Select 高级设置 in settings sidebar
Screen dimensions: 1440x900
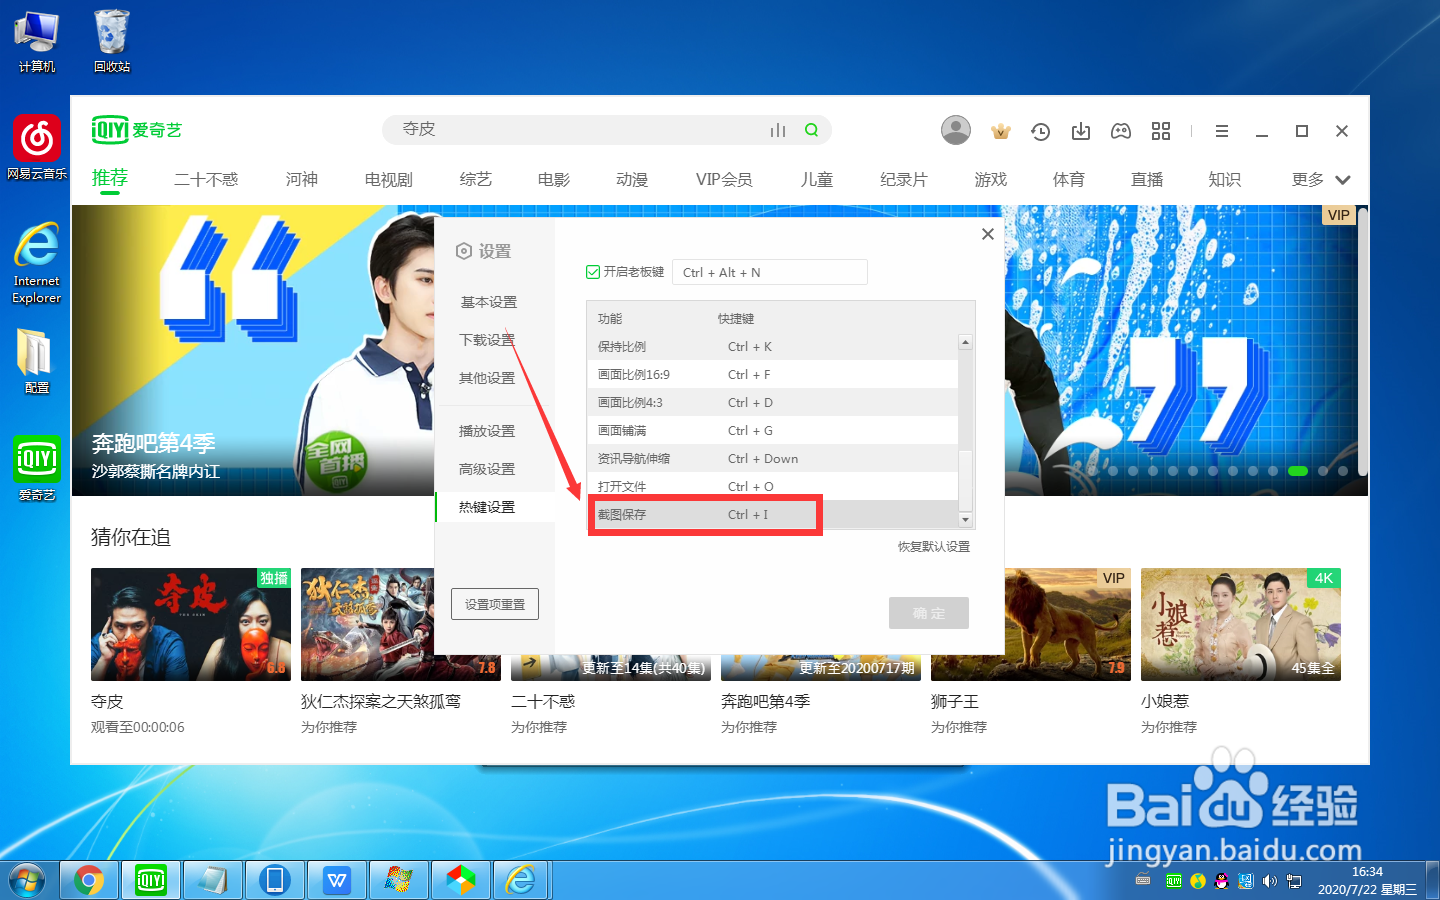(488, 469)
